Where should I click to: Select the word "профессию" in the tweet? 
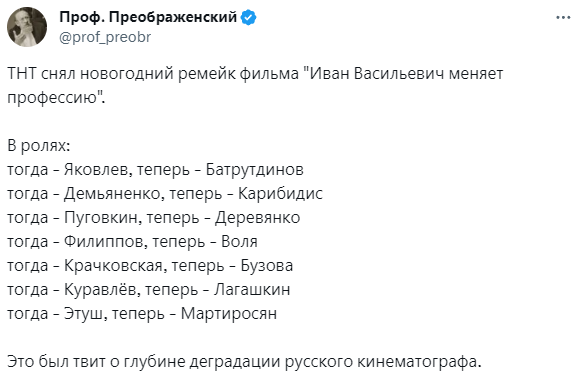[x=52, y=98]
